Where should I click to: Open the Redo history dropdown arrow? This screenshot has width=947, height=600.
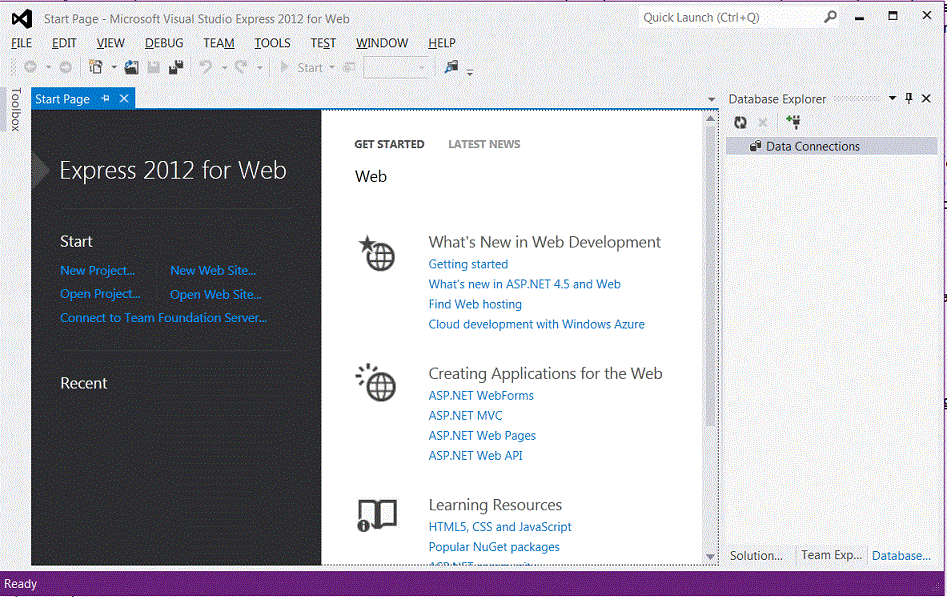point(260,68)
